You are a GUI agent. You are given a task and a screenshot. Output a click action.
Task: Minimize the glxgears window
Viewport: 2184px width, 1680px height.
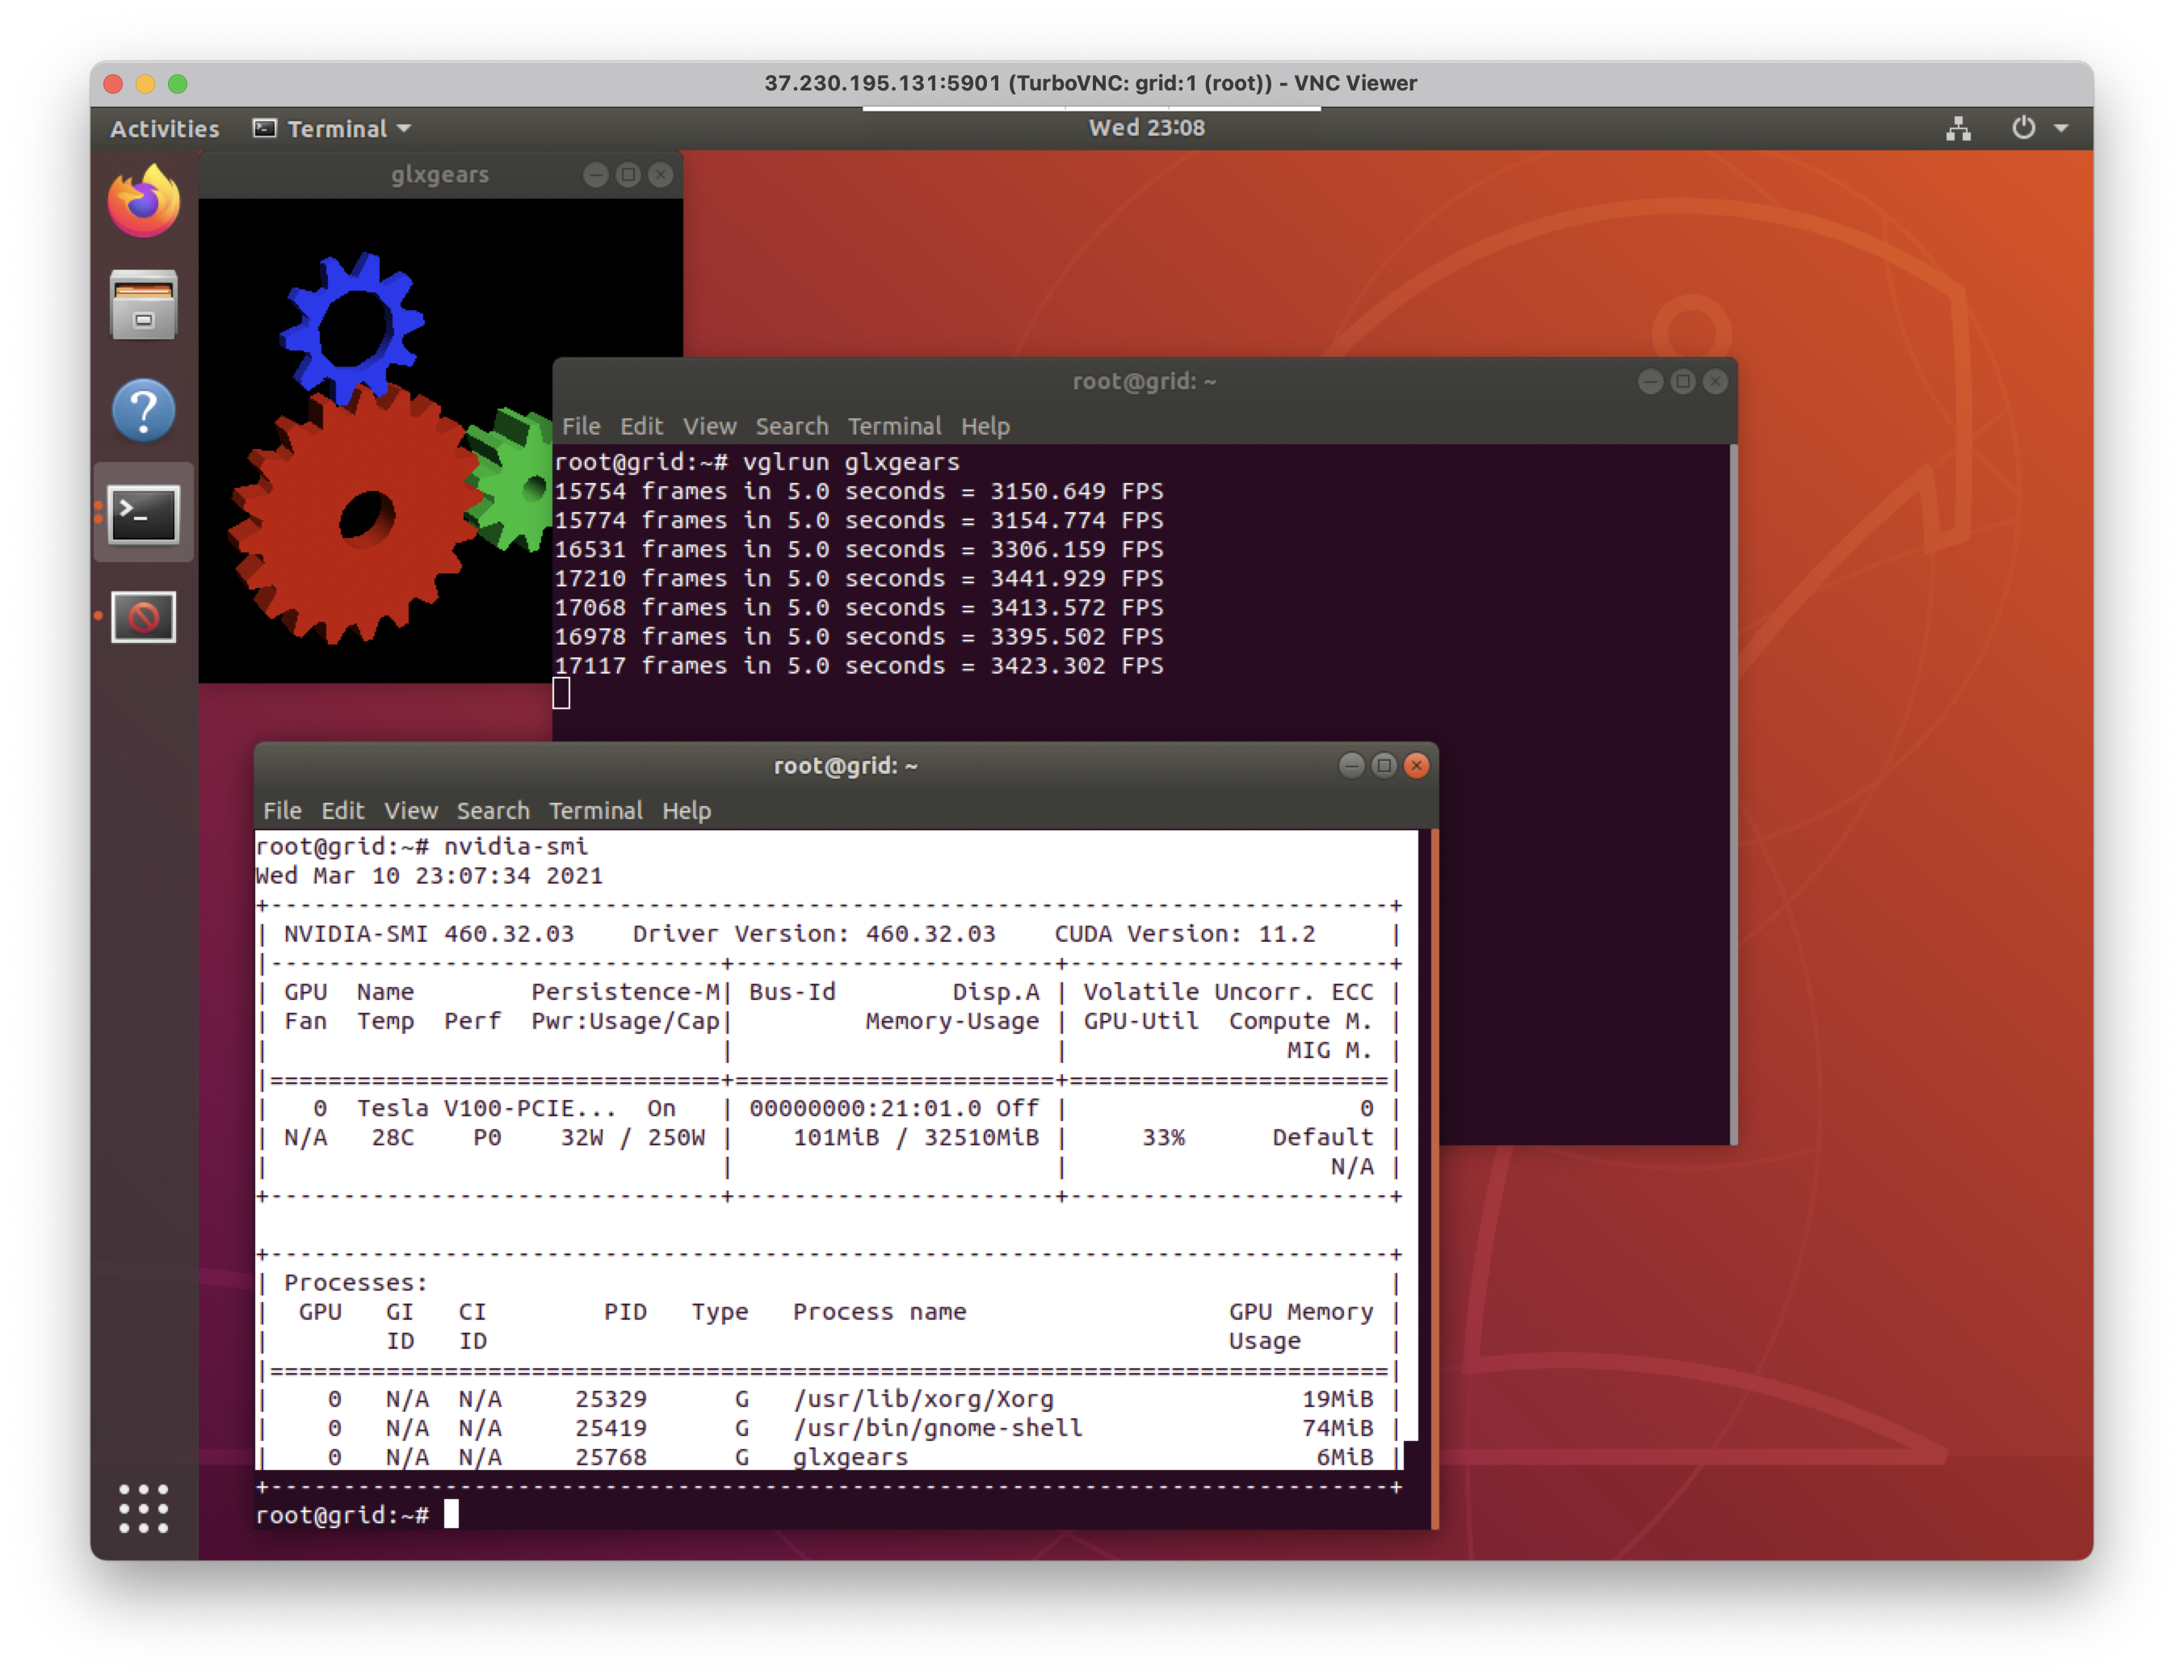coord(595,175)
